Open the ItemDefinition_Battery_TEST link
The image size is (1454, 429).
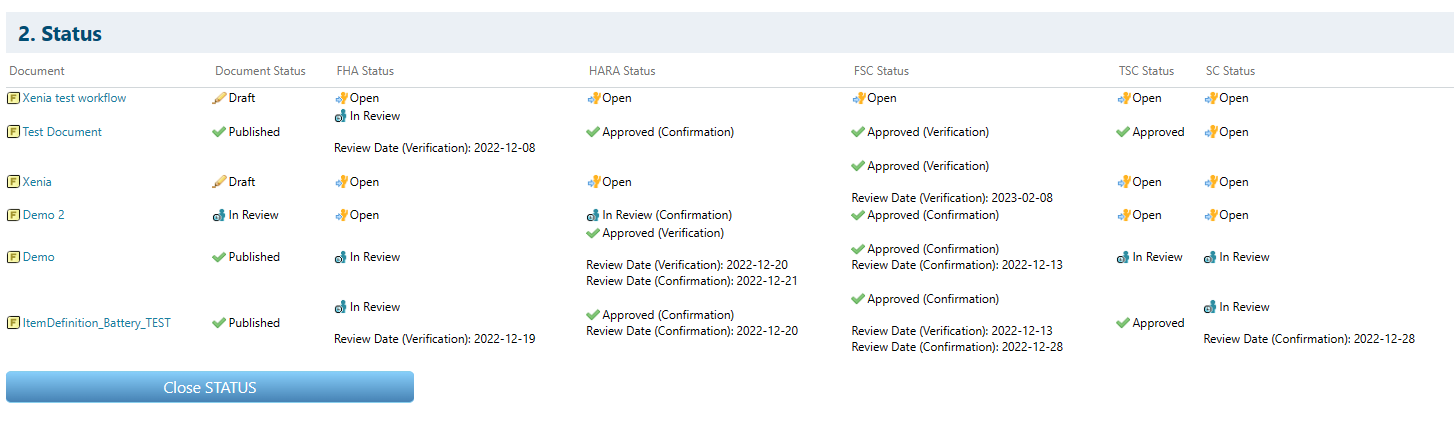coord(97,323)
